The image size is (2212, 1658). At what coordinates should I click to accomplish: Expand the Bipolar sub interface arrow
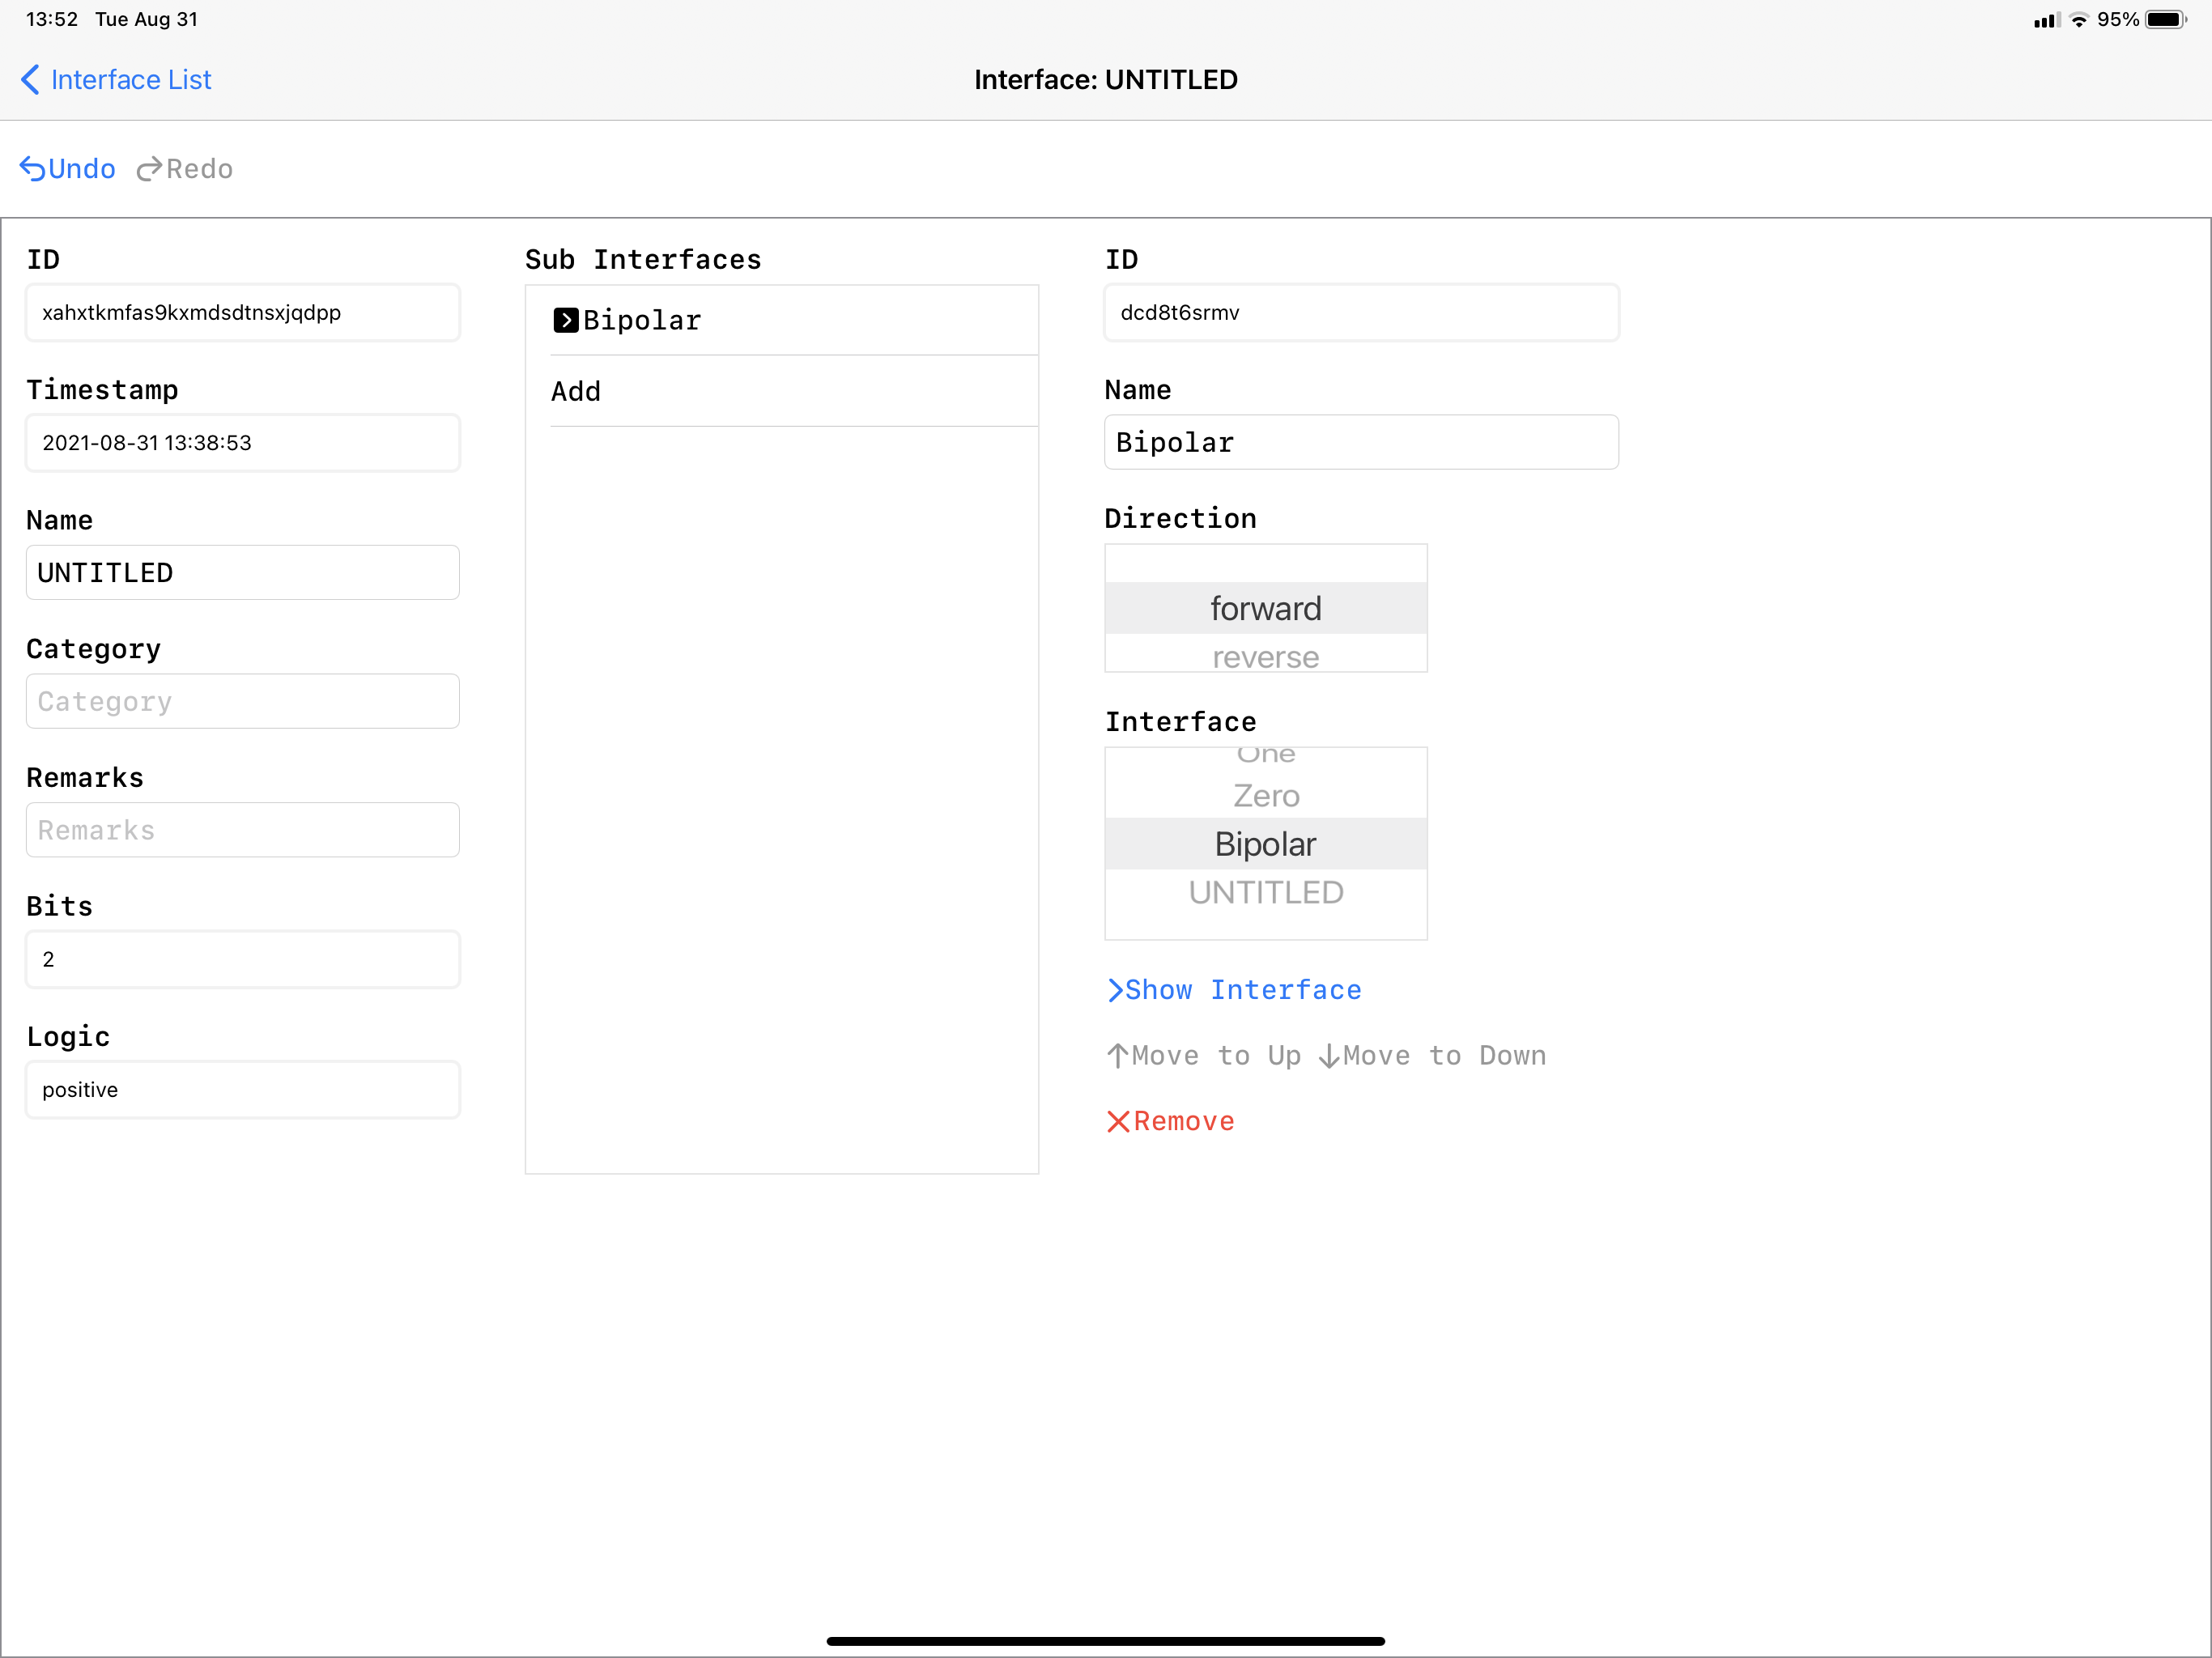565,320
